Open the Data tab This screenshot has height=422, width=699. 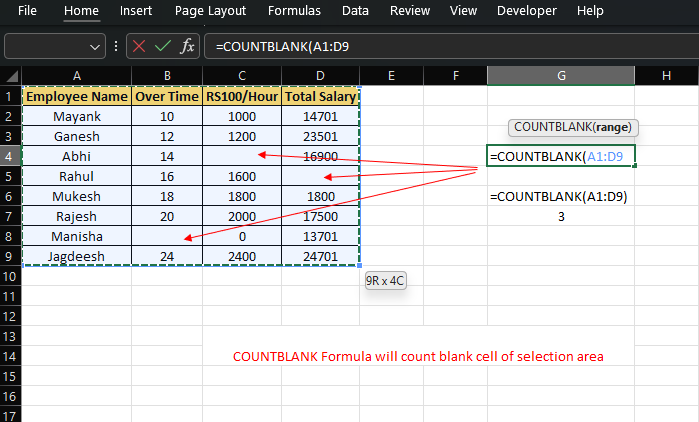pos(355,11)
